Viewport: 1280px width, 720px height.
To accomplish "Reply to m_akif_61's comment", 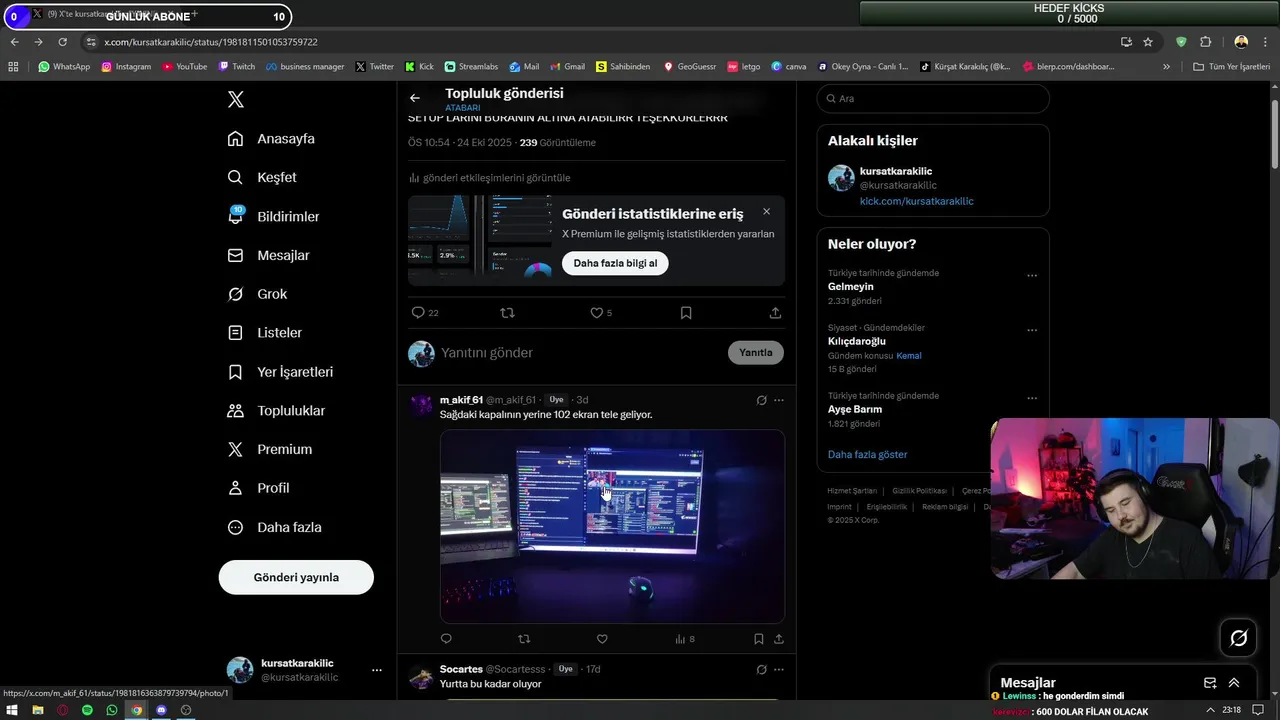I will [446, 639].
